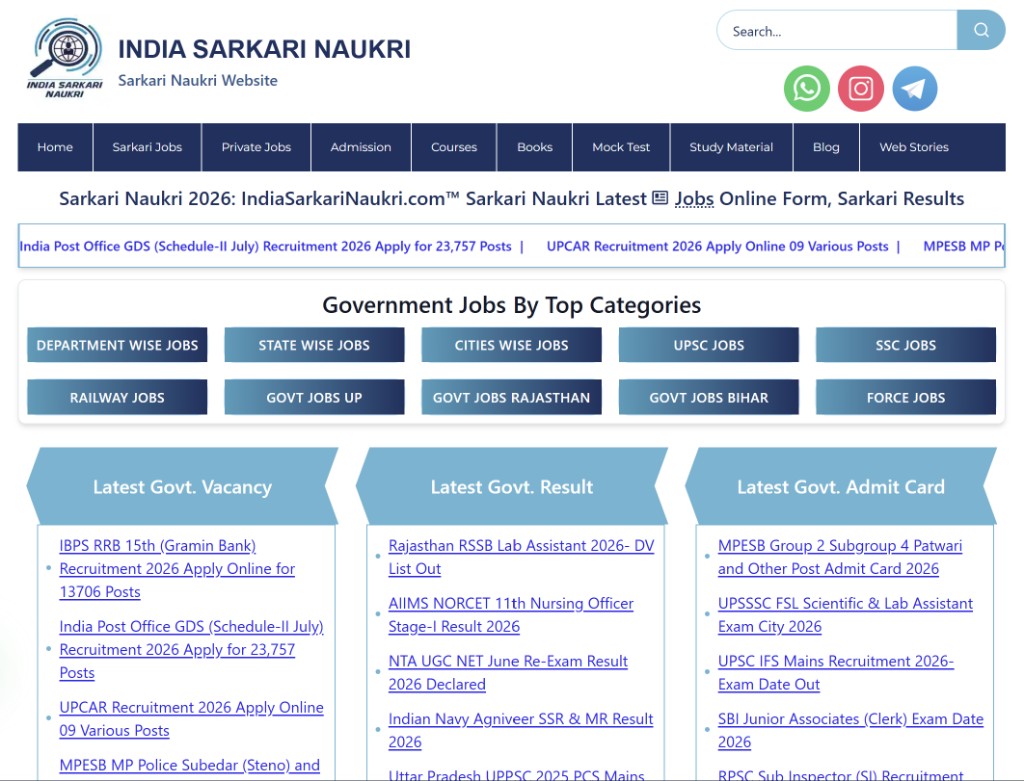This screenshot has height=781, width=1024.
Task: Open ticker link India Post Office GDS
Action: [x=265, y=246]
